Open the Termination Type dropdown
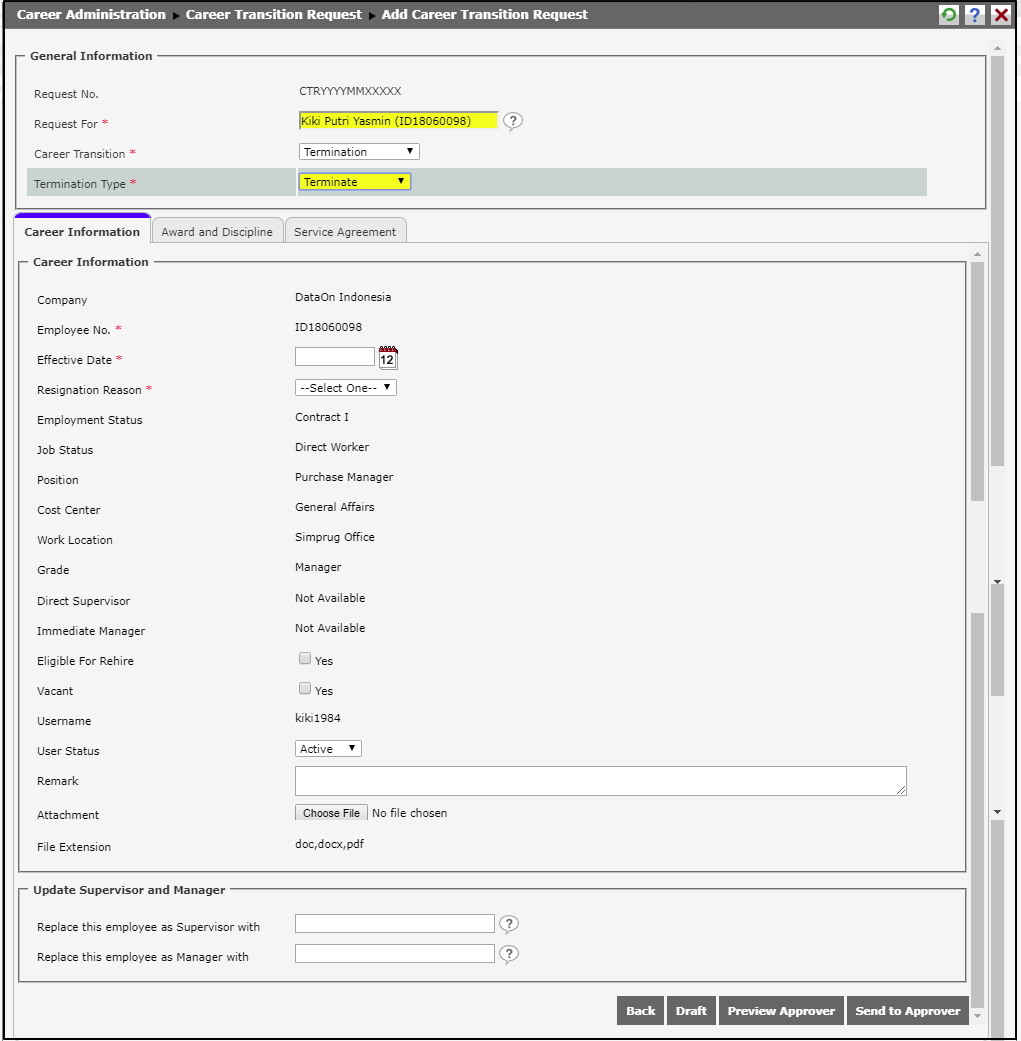 [355, 182]
